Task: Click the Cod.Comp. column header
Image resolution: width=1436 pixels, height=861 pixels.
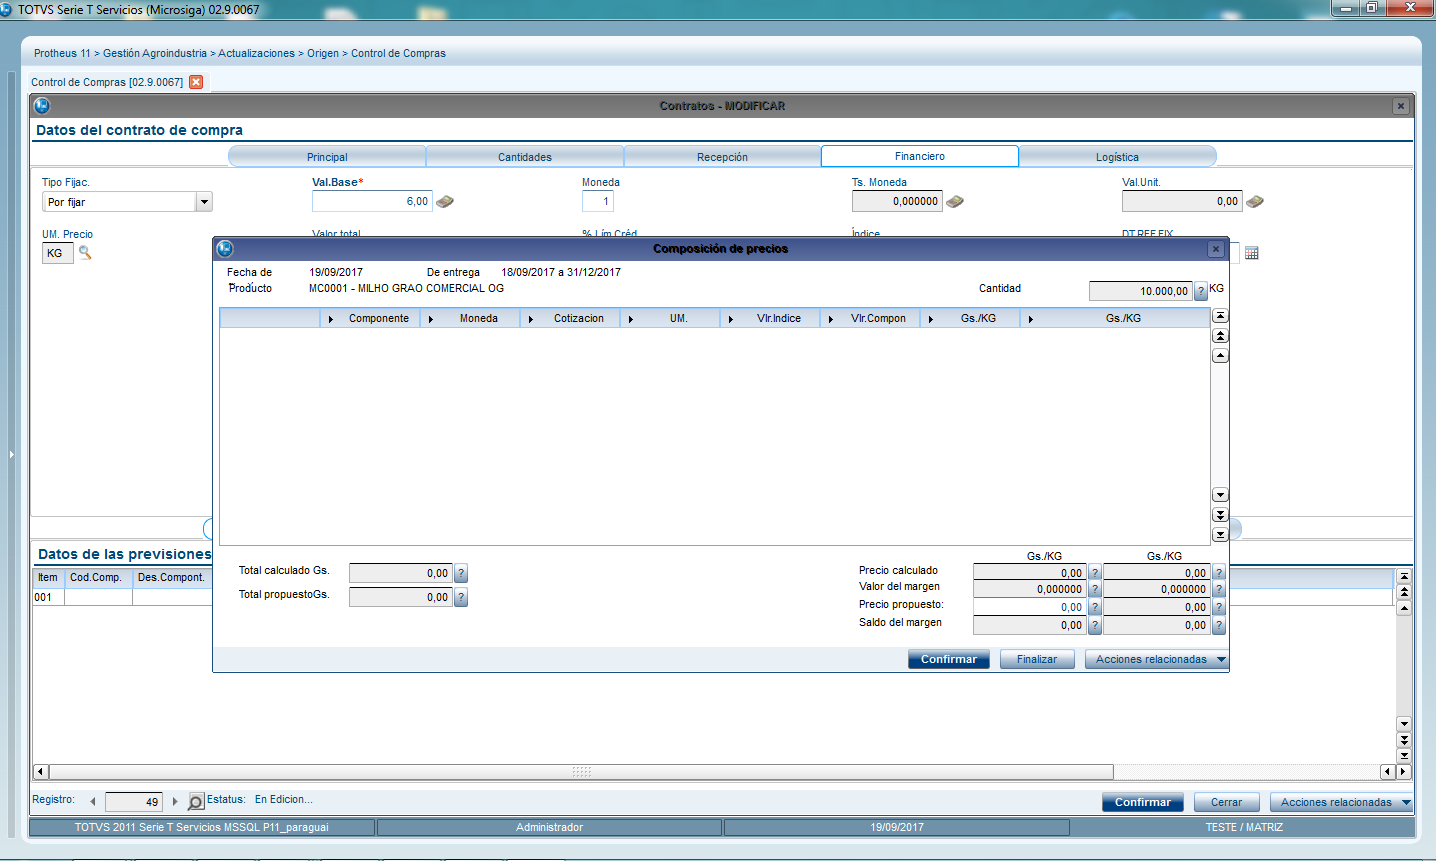Action: pyautogui.click(x=97, y=577)
